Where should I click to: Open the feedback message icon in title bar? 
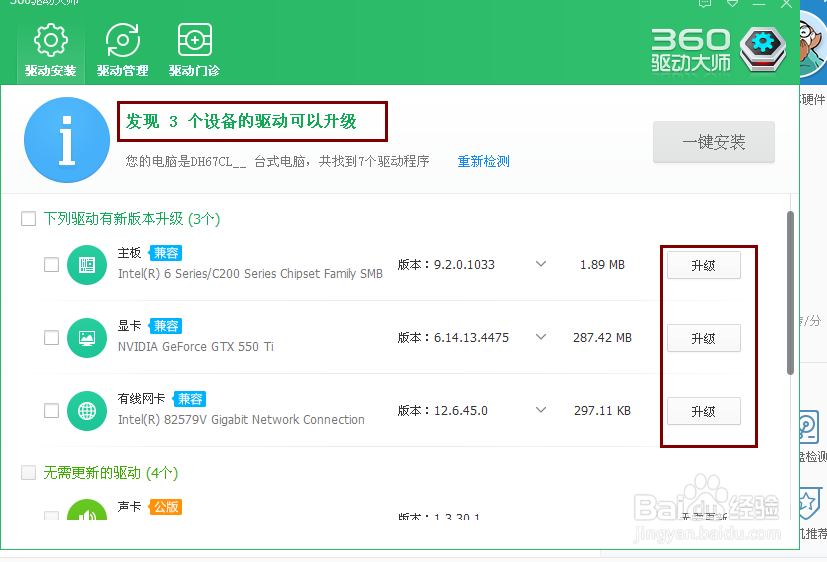pos(704,3)
